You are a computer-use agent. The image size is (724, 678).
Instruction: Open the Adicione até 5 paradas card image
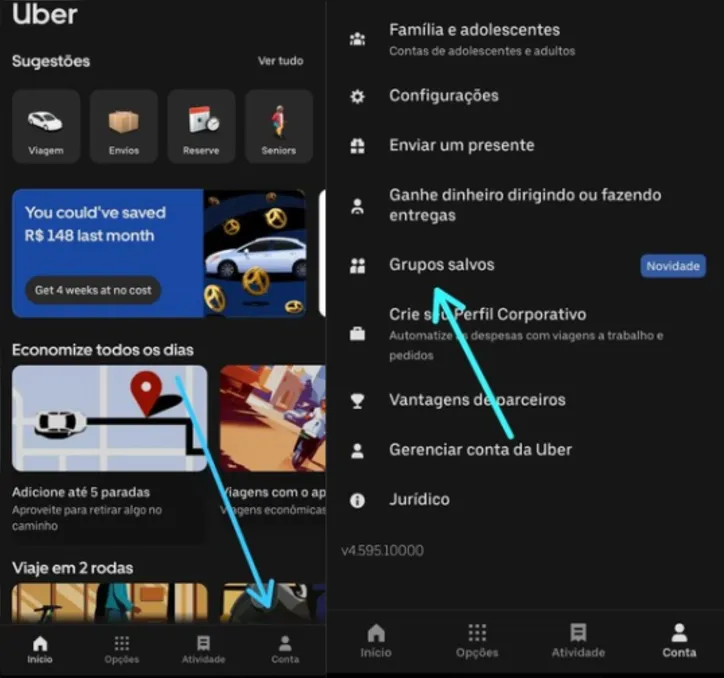[109, 418]
